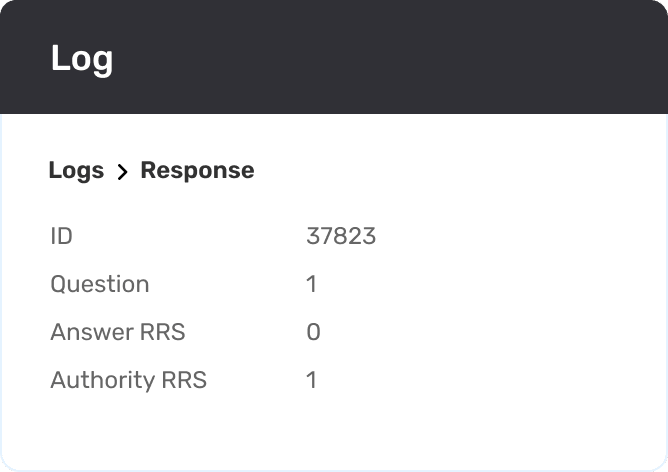Image resolution: width=668 pixels, height=472 pixels.
Task: Focus the current Response page crumb
Action: [x=197, y=170]
